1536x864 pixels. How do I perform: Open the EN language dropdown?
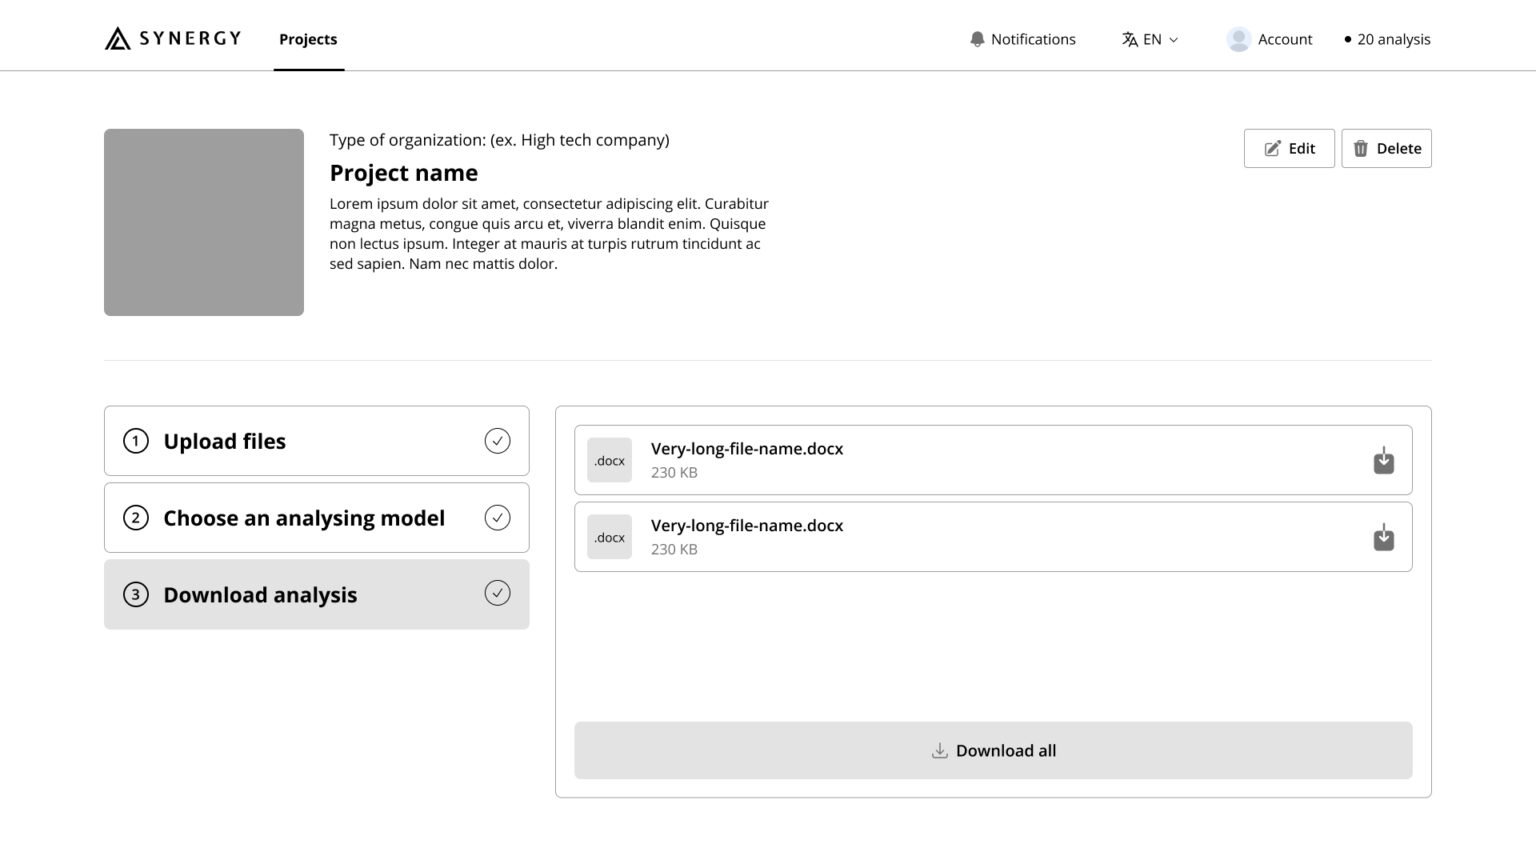(1152, 39)
